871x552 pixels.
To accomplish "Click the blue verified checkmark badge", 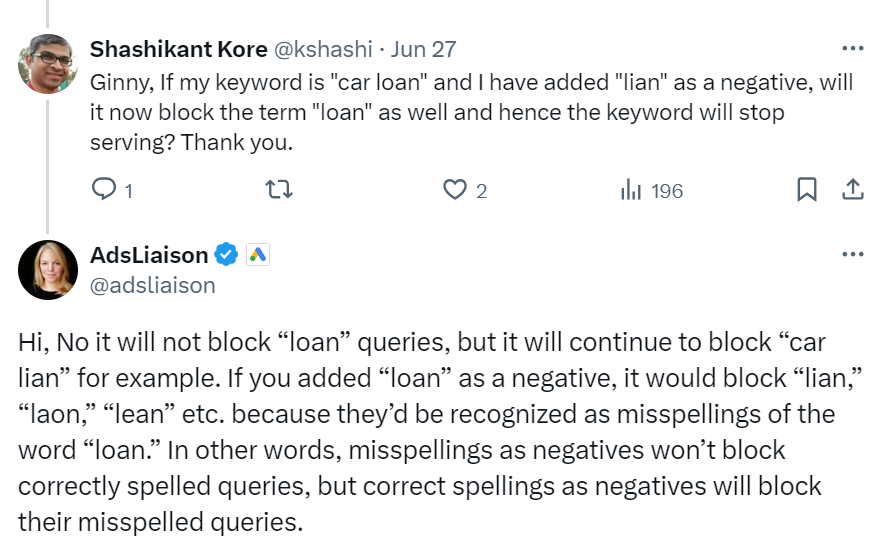I will pos(226,254).
